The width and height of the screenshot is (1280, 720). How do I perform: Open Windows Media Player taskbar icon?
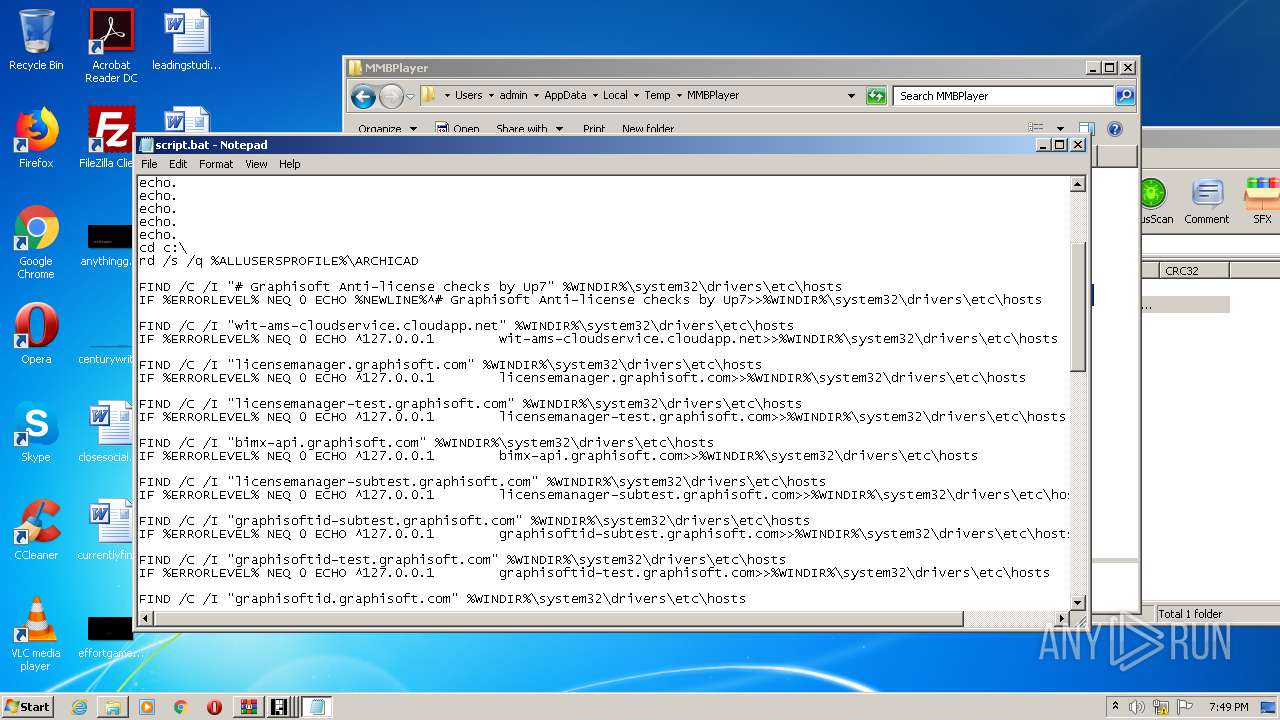click(147, 707)
